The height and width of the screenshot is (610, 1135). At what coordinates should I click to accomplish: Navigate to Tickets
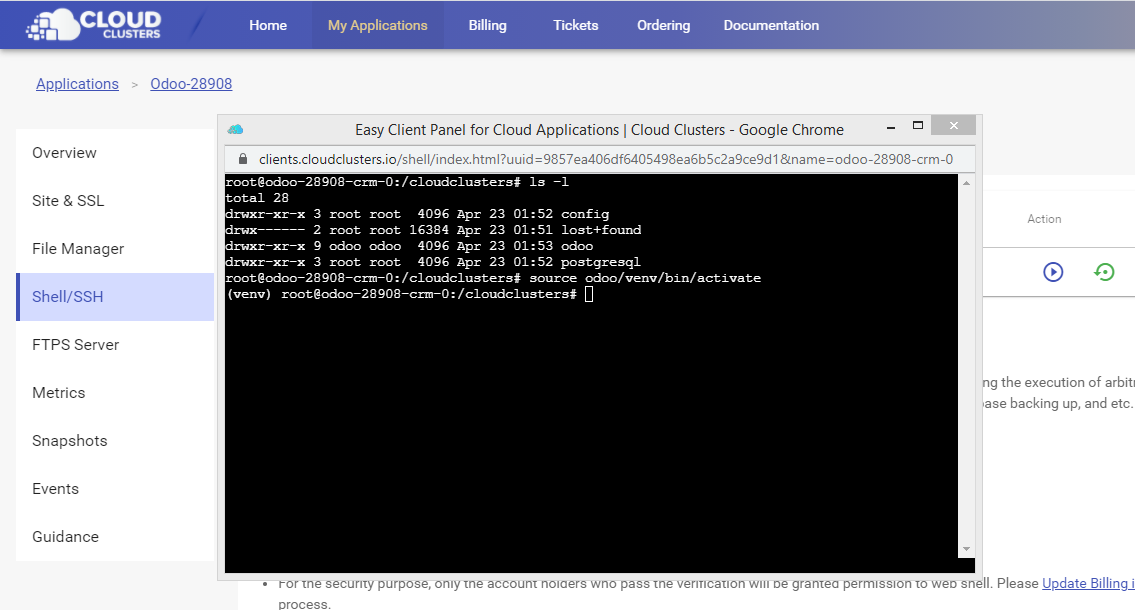575,25
